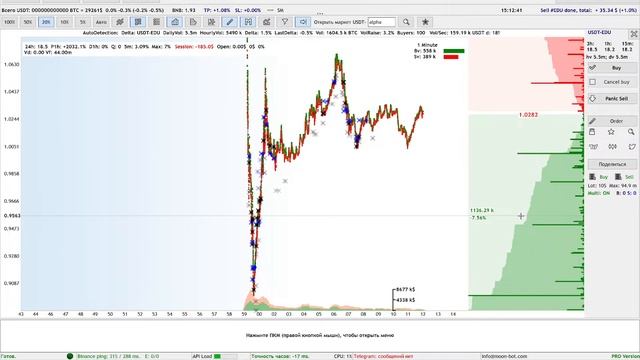Screen dimensions: 640x360
Task: Click the Panic Sell button
Action: click(612, 99)
